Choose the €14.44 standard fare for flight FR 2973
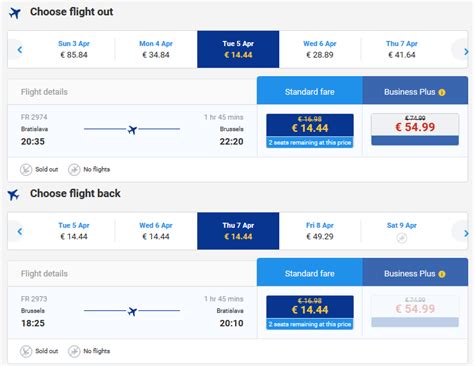 (310, 312)
